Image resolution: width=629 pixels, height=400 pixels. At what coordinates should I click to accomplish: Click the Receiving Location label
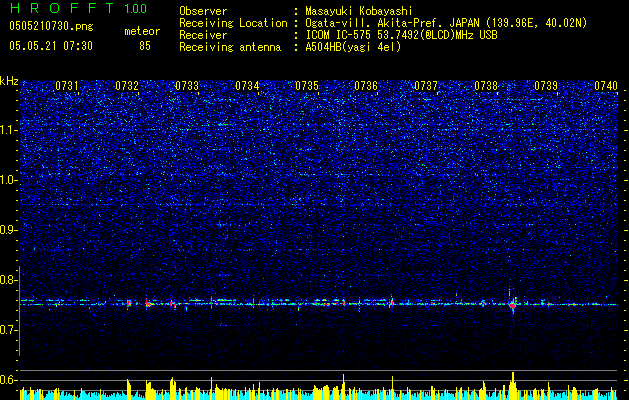click(233, 23)
